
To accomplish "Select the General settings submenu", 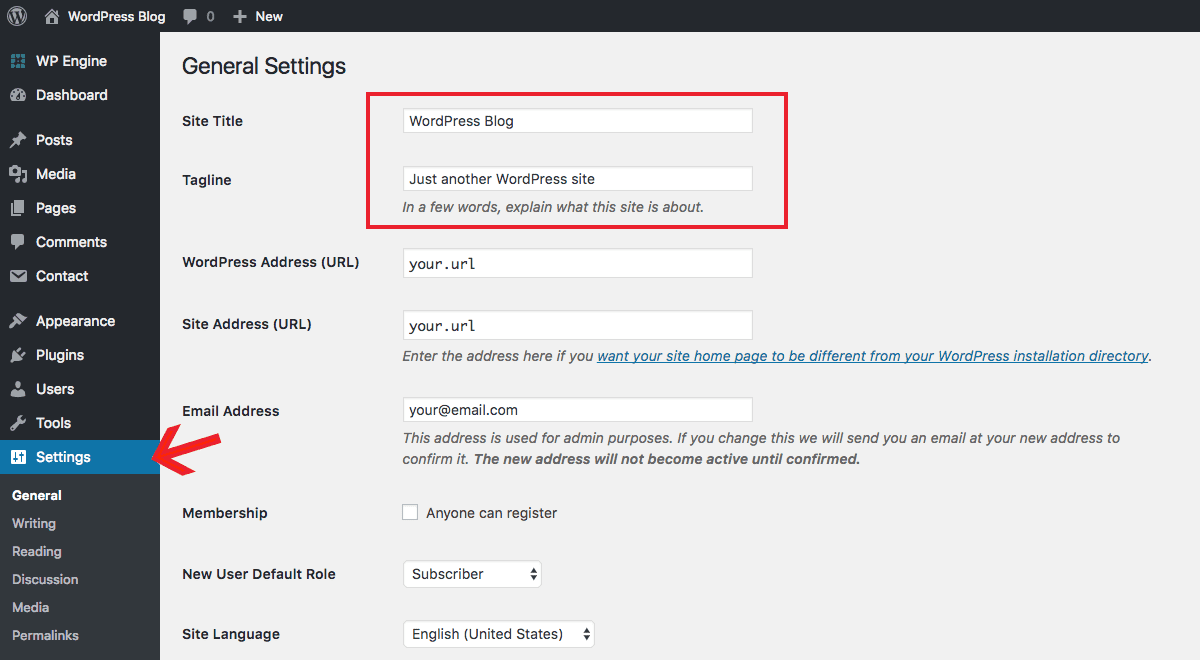I will point(37,495).
